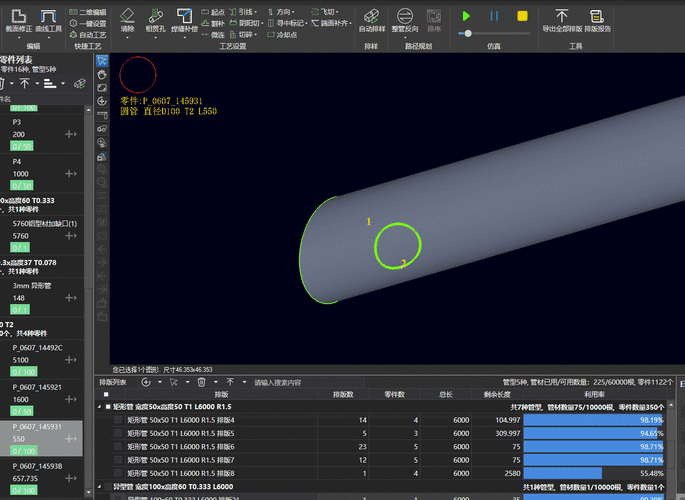The width and height of the screenshot is (685, 500).
Task: Select the 焊缝补偿 weld compensation tool
Action: click(184, 16)
